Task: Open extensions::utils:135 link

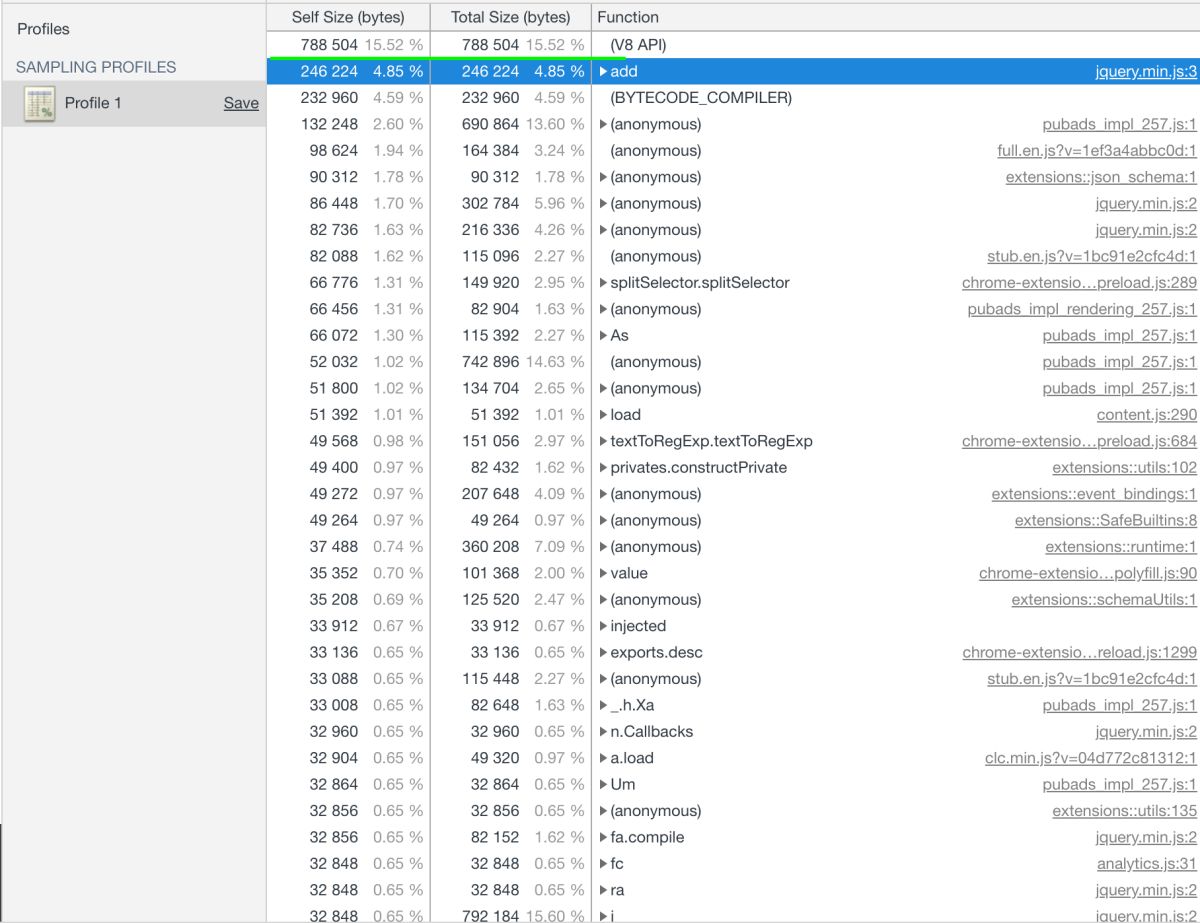Action: point(1124,811)
